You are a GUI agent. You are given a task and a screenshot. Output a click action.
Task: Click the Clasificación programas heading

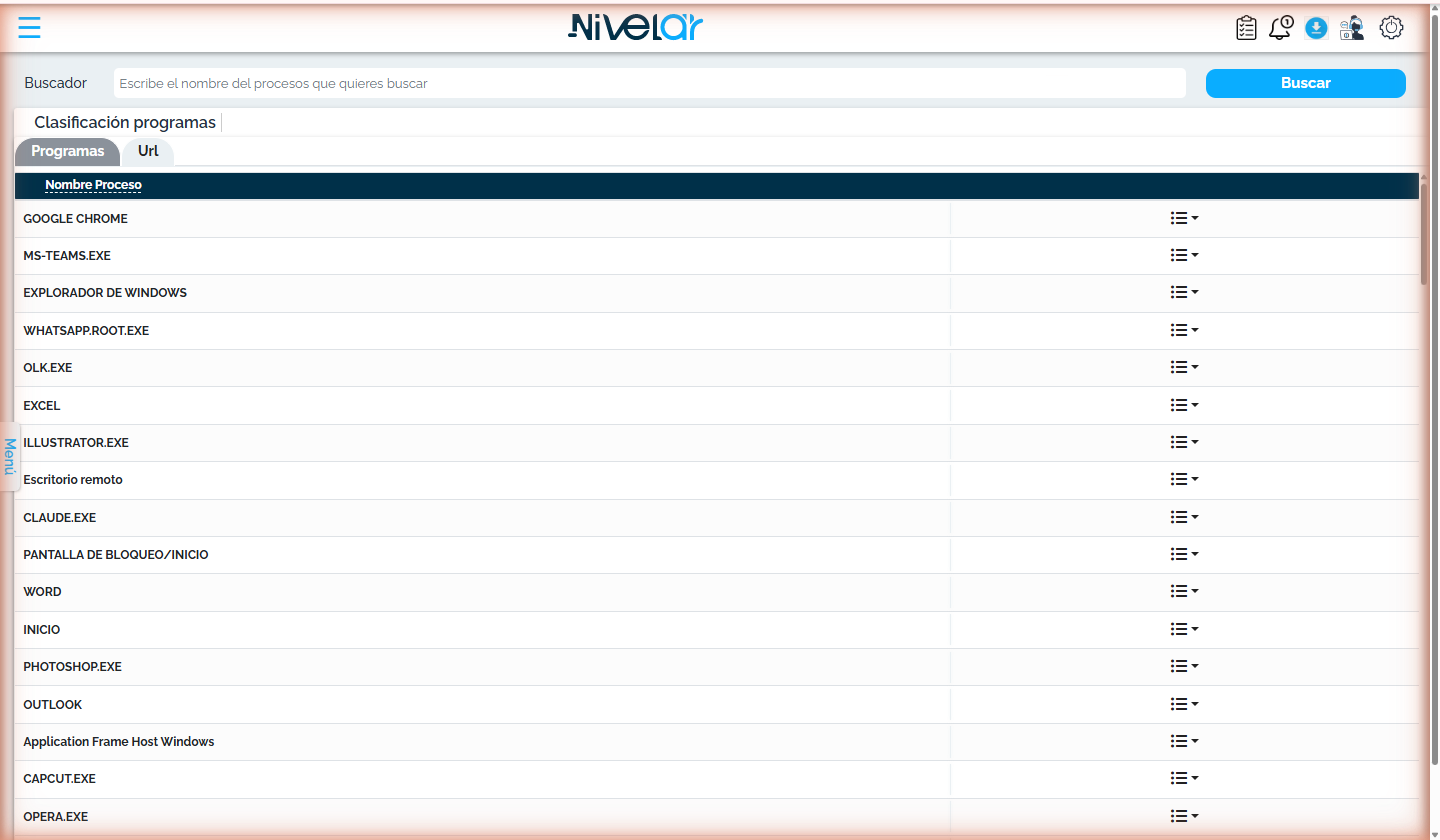pyautogui.click(x=125, y=122)
